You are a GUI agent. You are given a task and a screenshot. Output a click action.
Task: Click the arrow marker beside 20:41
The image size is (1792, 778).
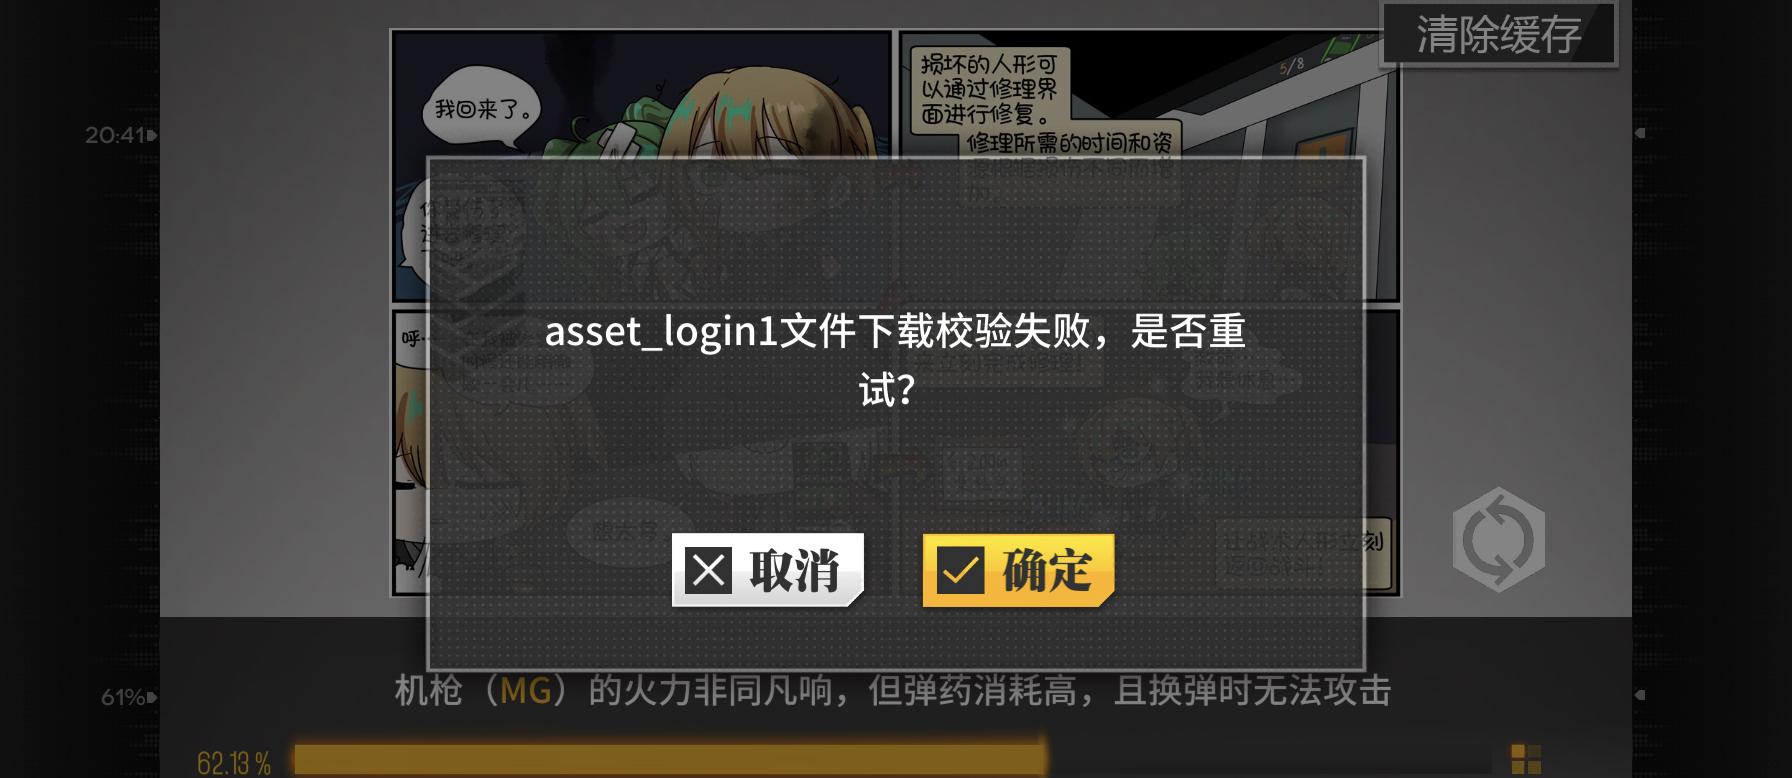[153, 135]
